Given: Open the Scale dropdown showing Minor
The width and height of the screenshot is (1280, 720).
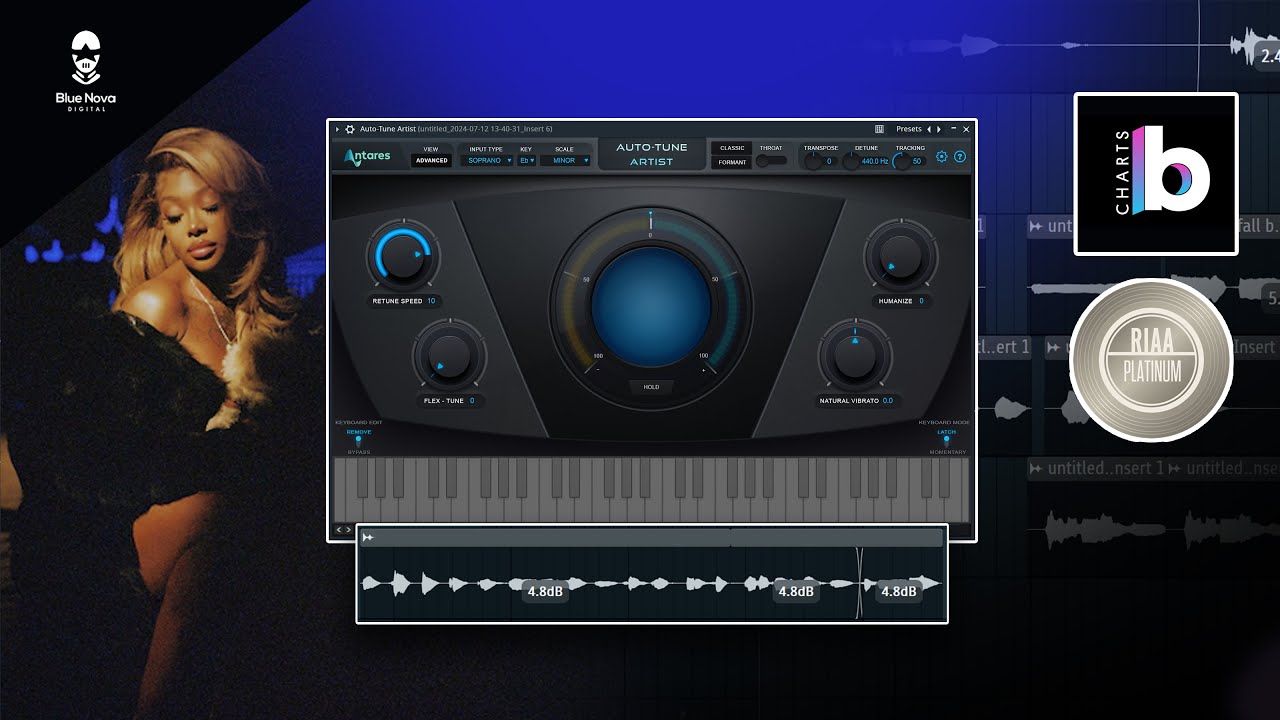Looking at the screenshot, I should coord(567,160).
